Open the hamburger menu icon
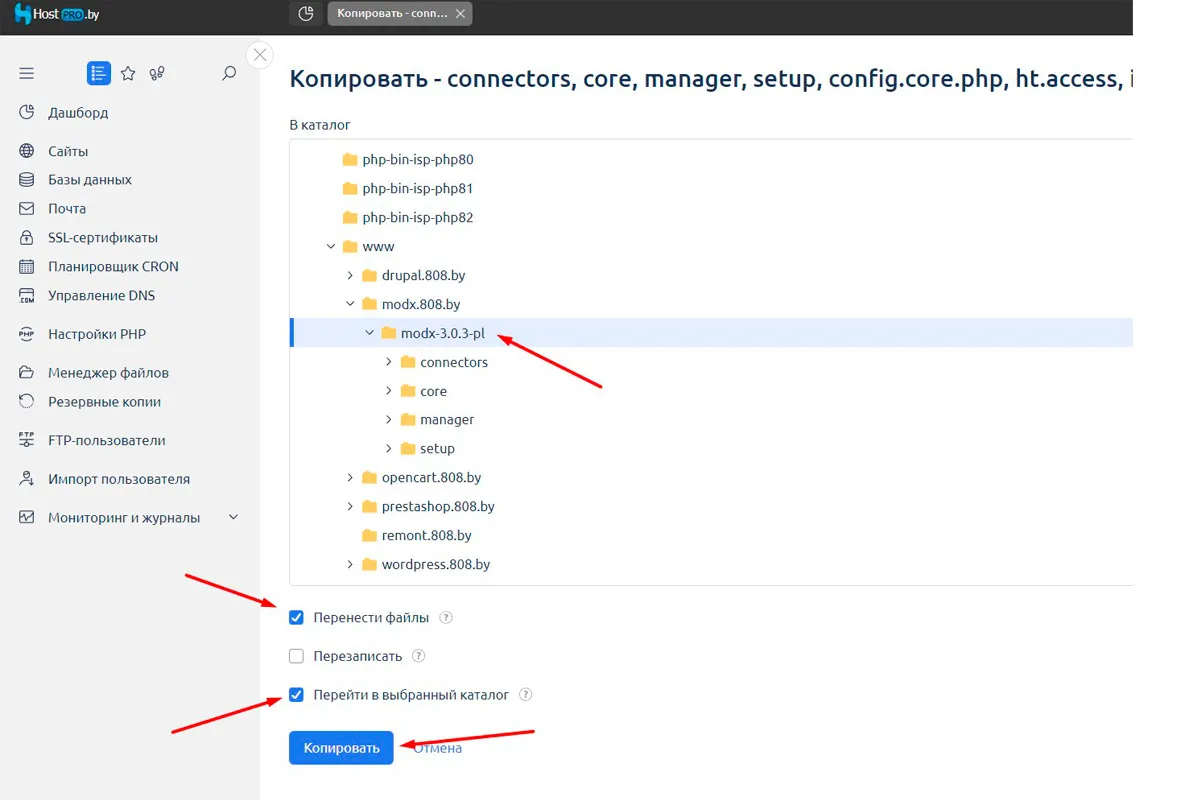 (x=27, y=73)
